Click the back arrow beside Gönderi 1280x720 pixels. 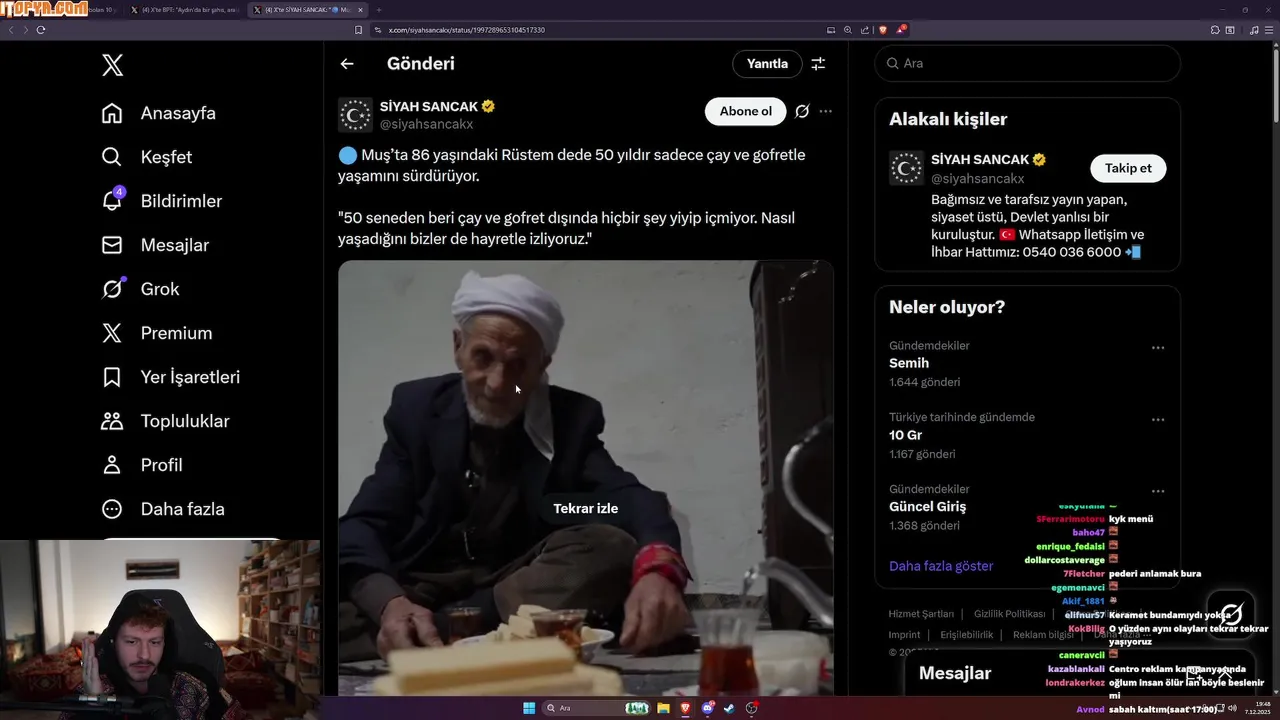point(347,64)
